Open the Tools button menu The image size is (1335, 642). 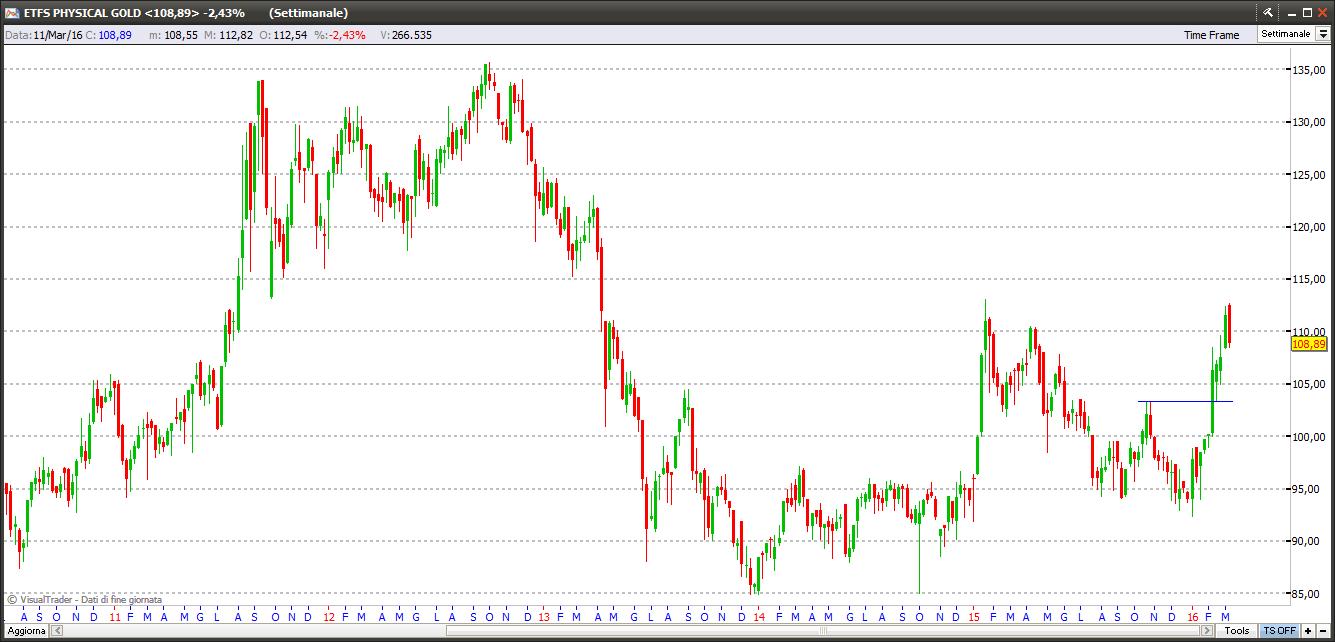pos(1237,631)
